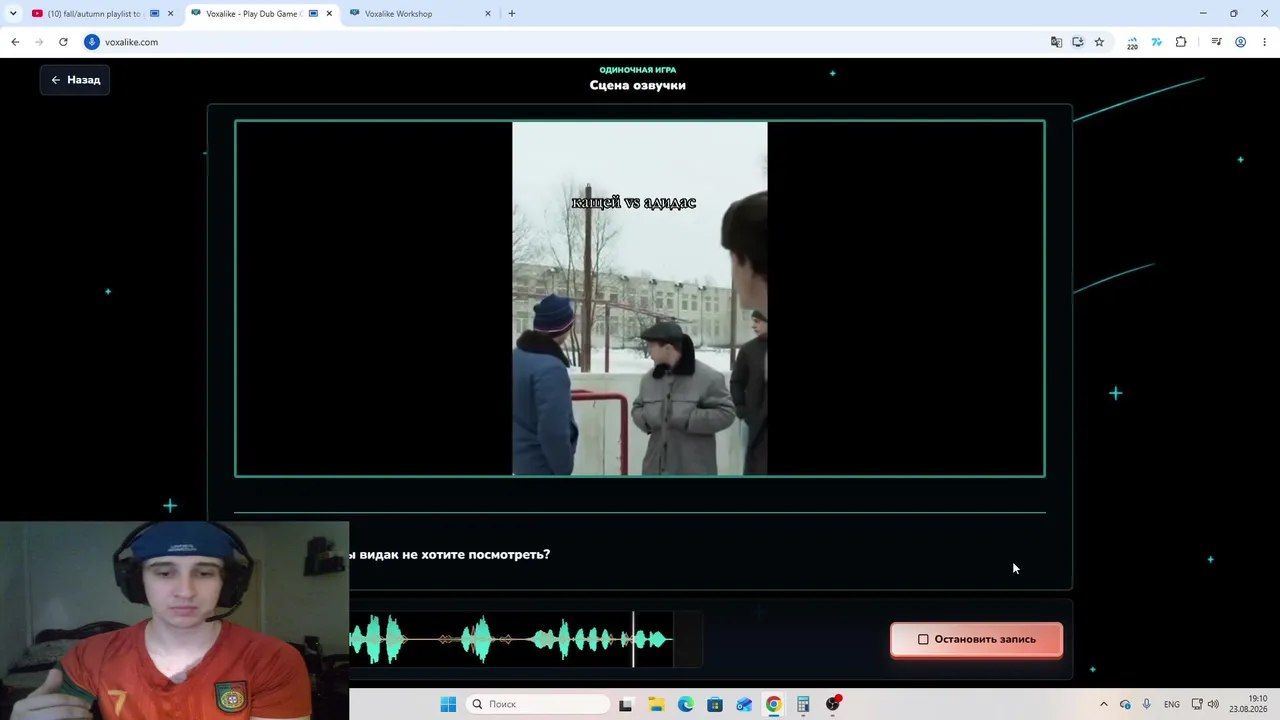The width and height of the screenshot is (1280, 720).
Task: Click the cloud sync tray icon
Action: coord(1125,704)
